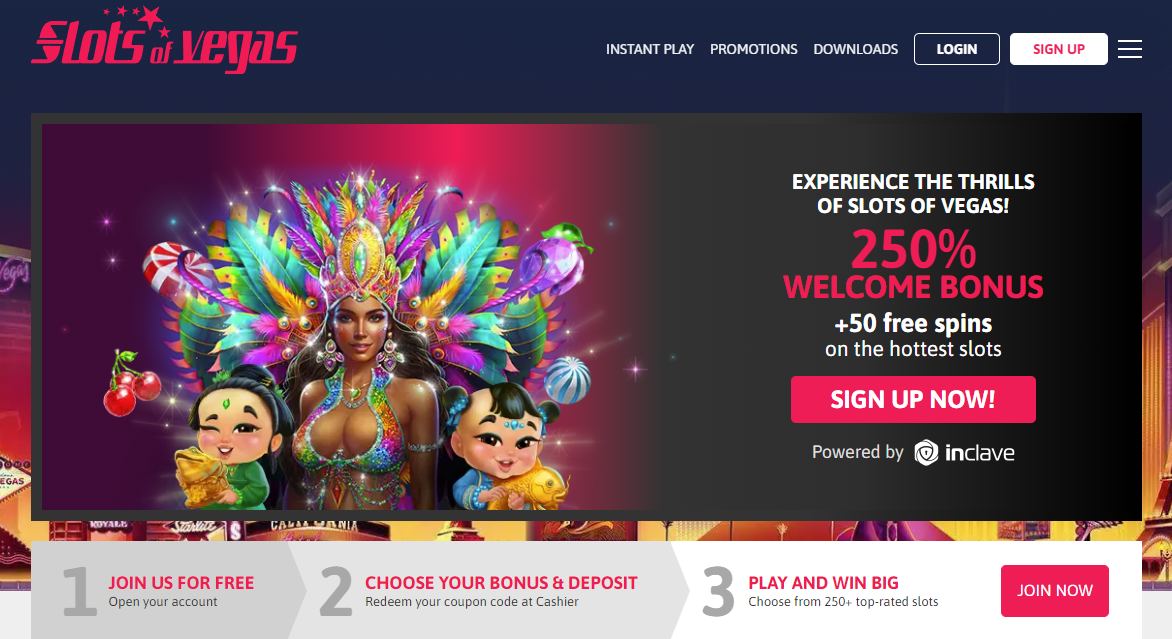Image resolution: width=1172 pixels, height=639 pixels.
Task: Select the Join Us For Free step
Action: tap(181, 590)
